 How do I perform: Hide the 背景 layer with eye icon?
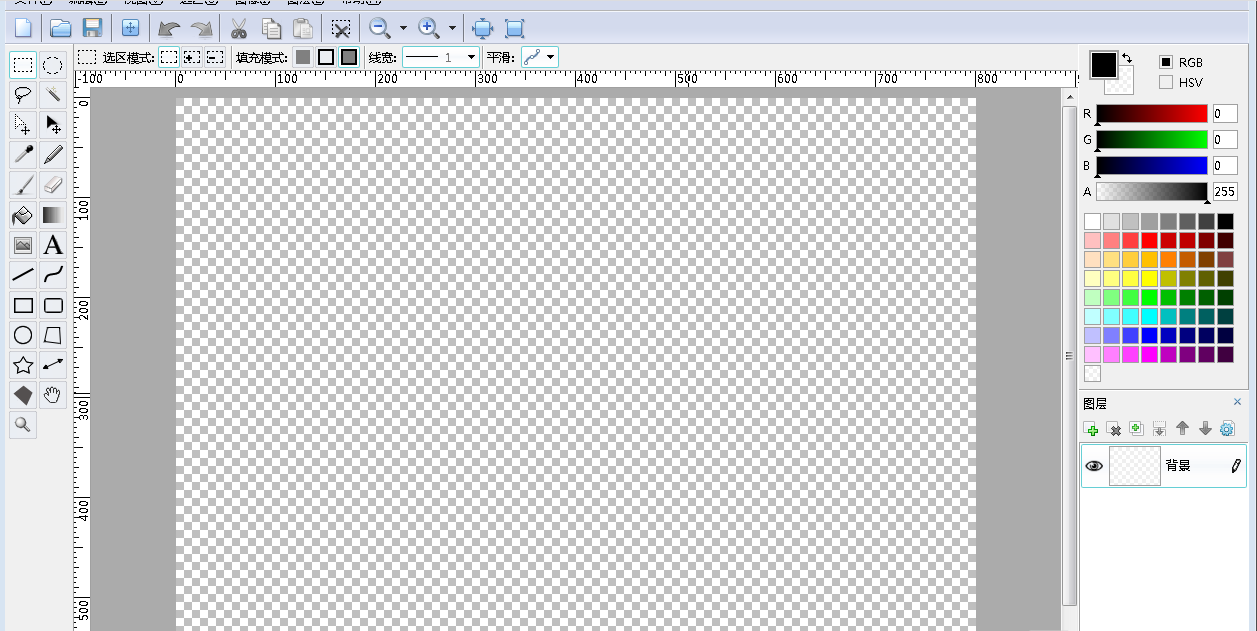point(1094,466)
